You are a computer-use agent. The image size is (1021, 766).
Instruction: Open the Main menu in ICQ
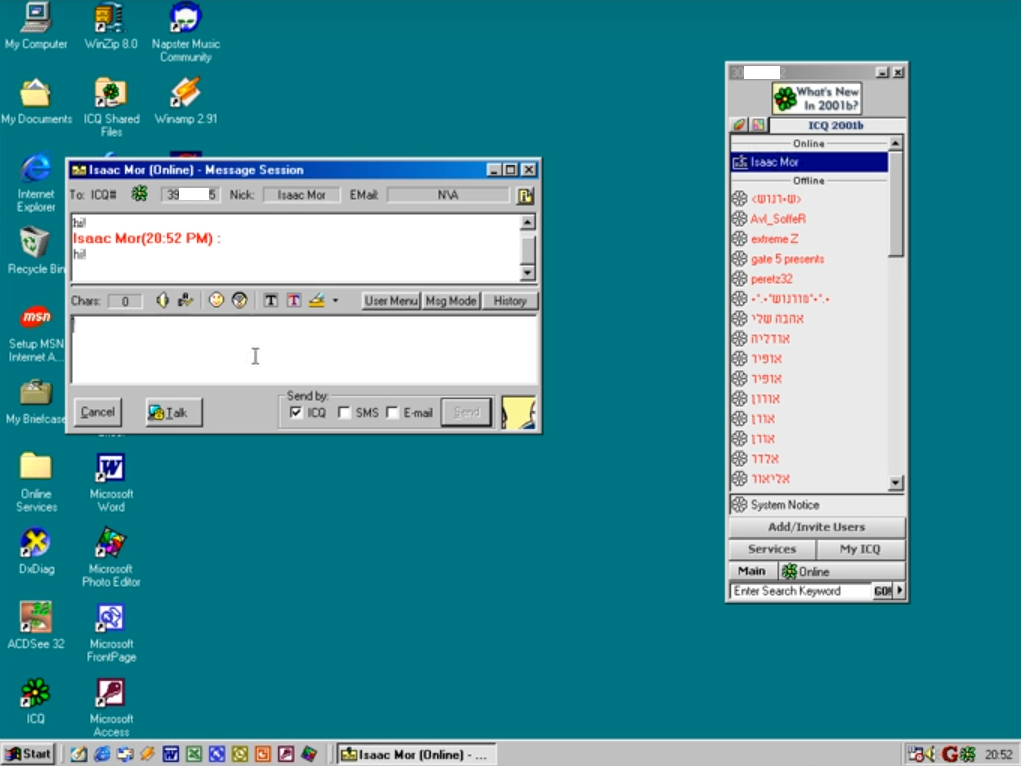[x=752, y=571]
